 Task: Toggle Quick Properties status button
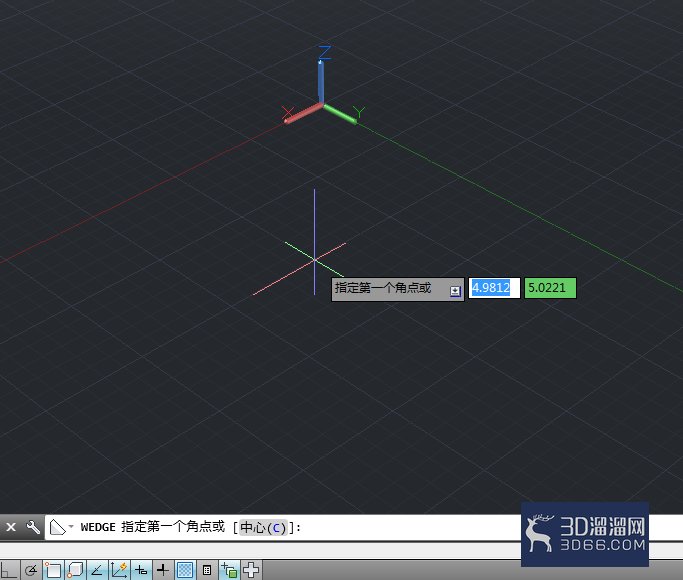pyautogui.click(x=207, y=570)
